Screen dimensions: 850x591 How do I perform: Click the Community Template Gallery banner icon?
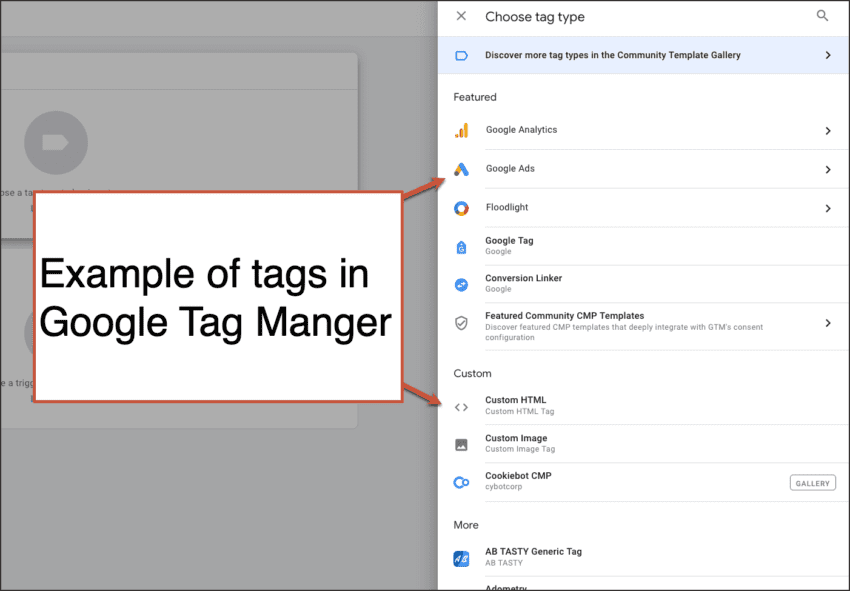tap(461, 55)
